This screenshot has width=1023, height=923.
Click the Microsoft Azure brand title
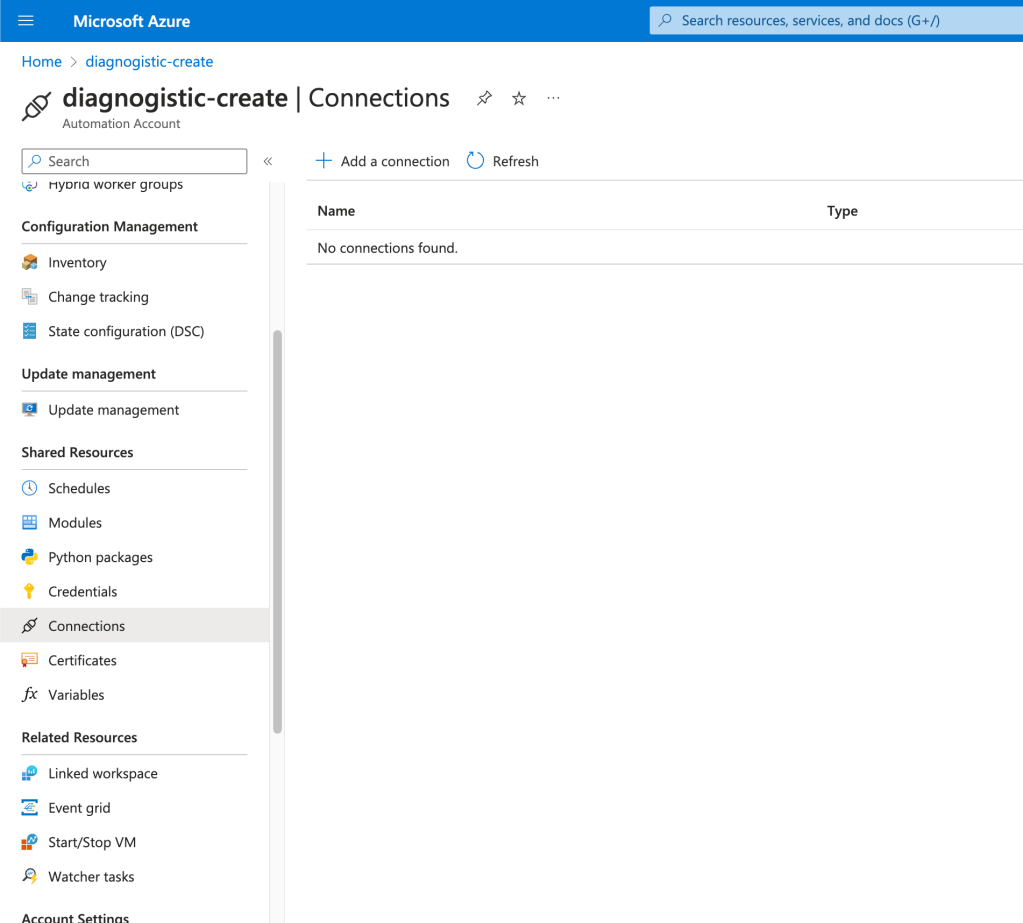coord(131,21)
